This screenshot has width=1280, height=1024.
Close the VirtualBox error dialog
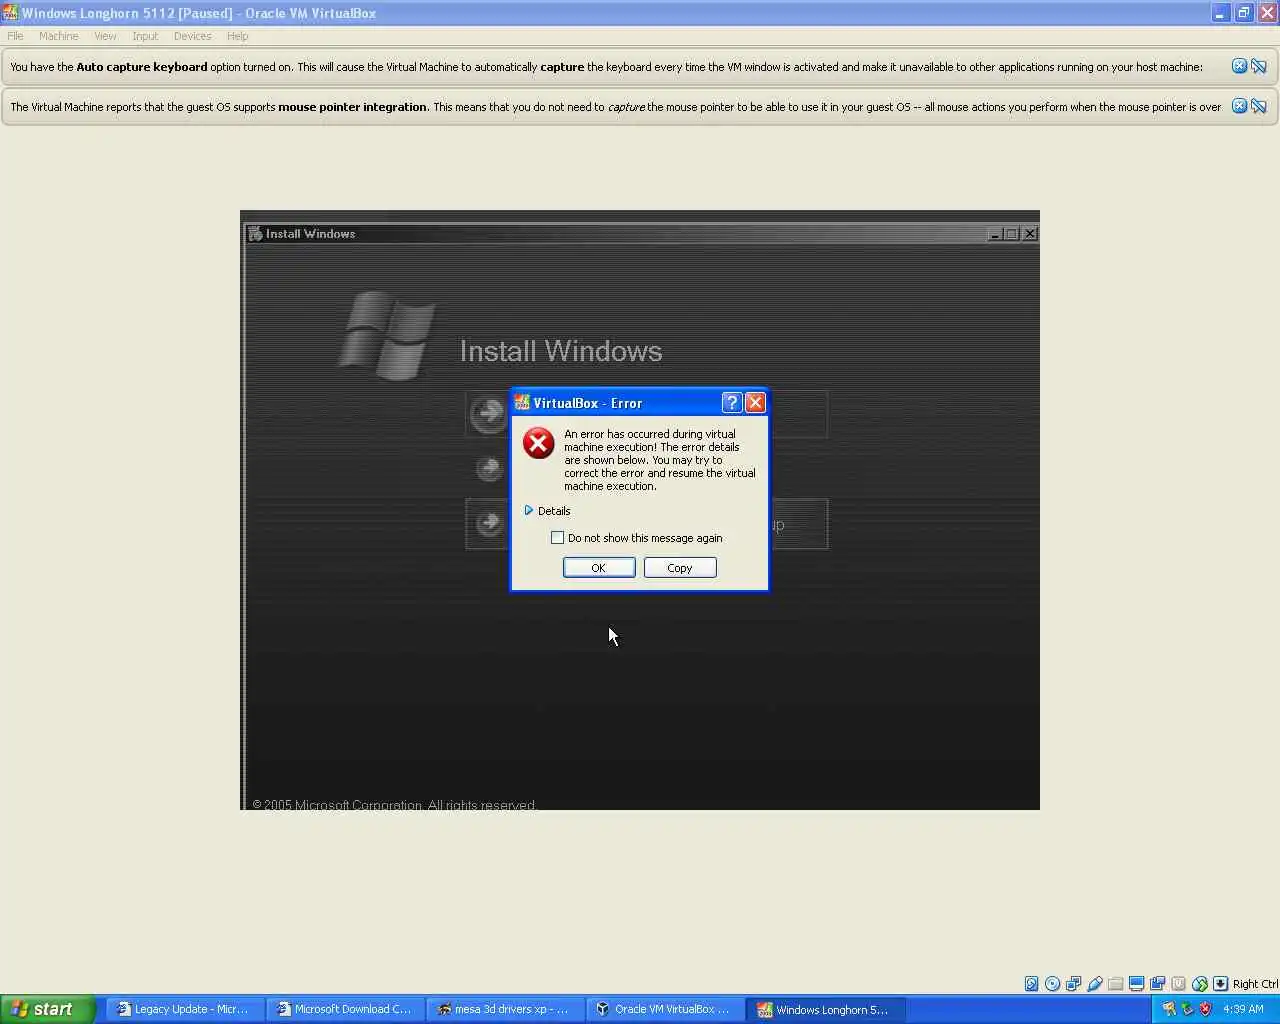(x=756, y=402)
